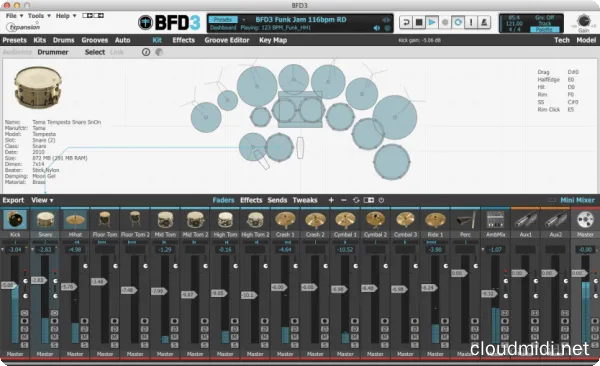Toggle the loop button in transport
The width and height of the screenshot is (600, 366).
(x=458, y=23)
